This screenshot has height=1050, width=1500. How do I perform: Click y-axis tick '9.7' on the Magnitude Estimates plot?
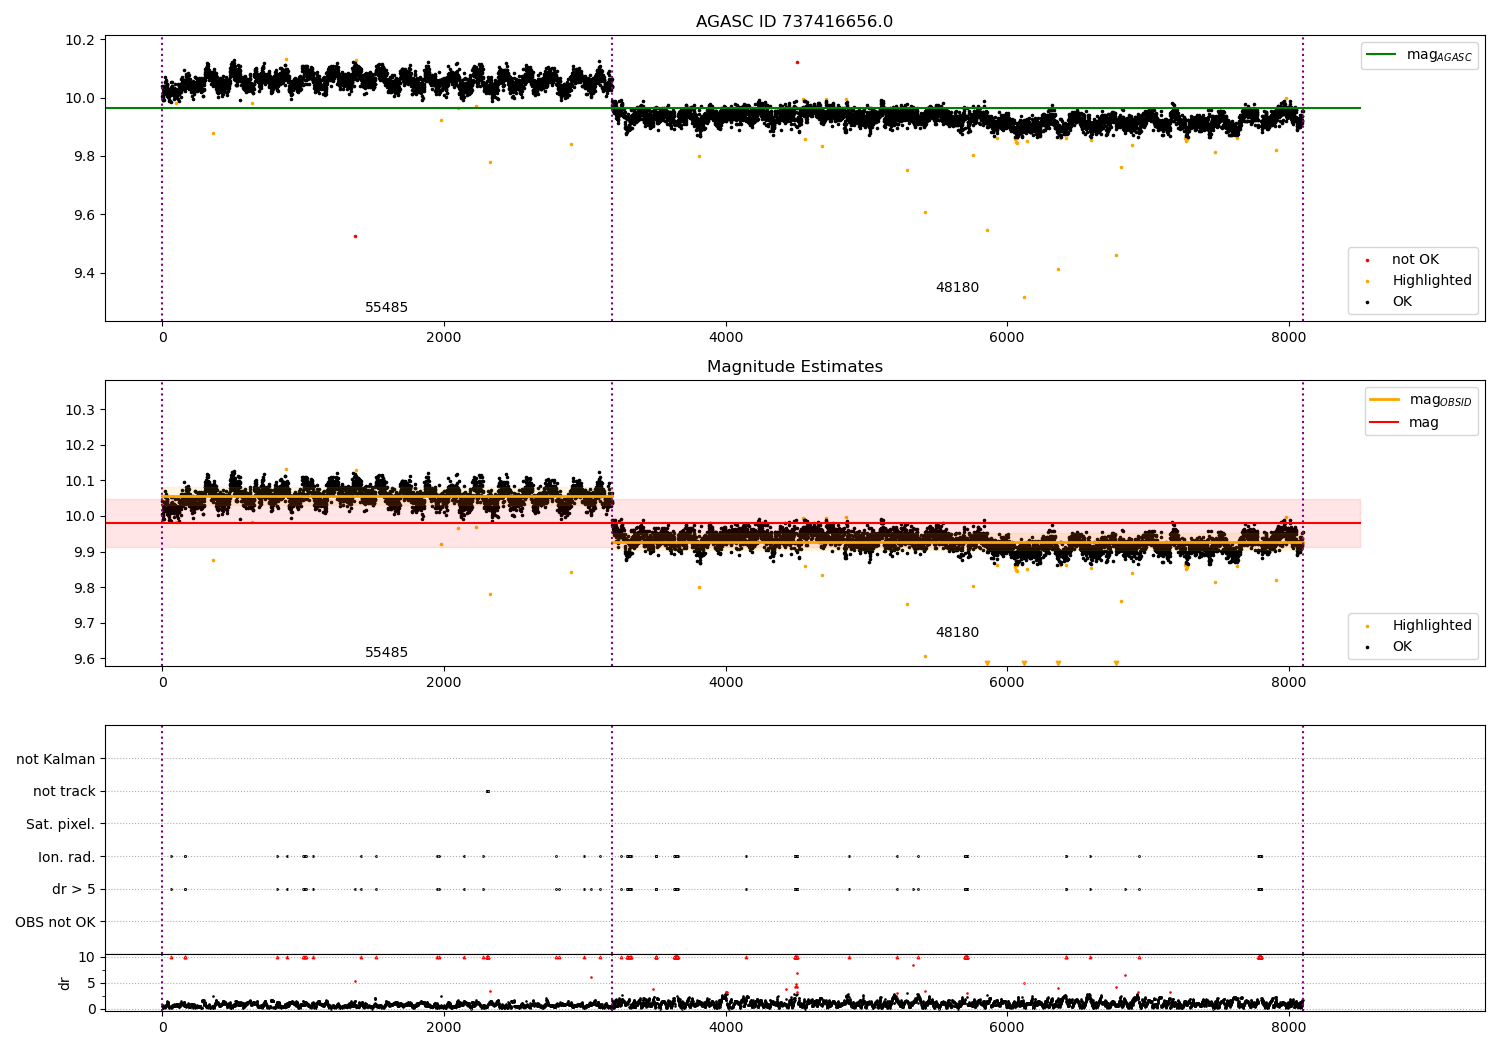[x=84, y=624]
